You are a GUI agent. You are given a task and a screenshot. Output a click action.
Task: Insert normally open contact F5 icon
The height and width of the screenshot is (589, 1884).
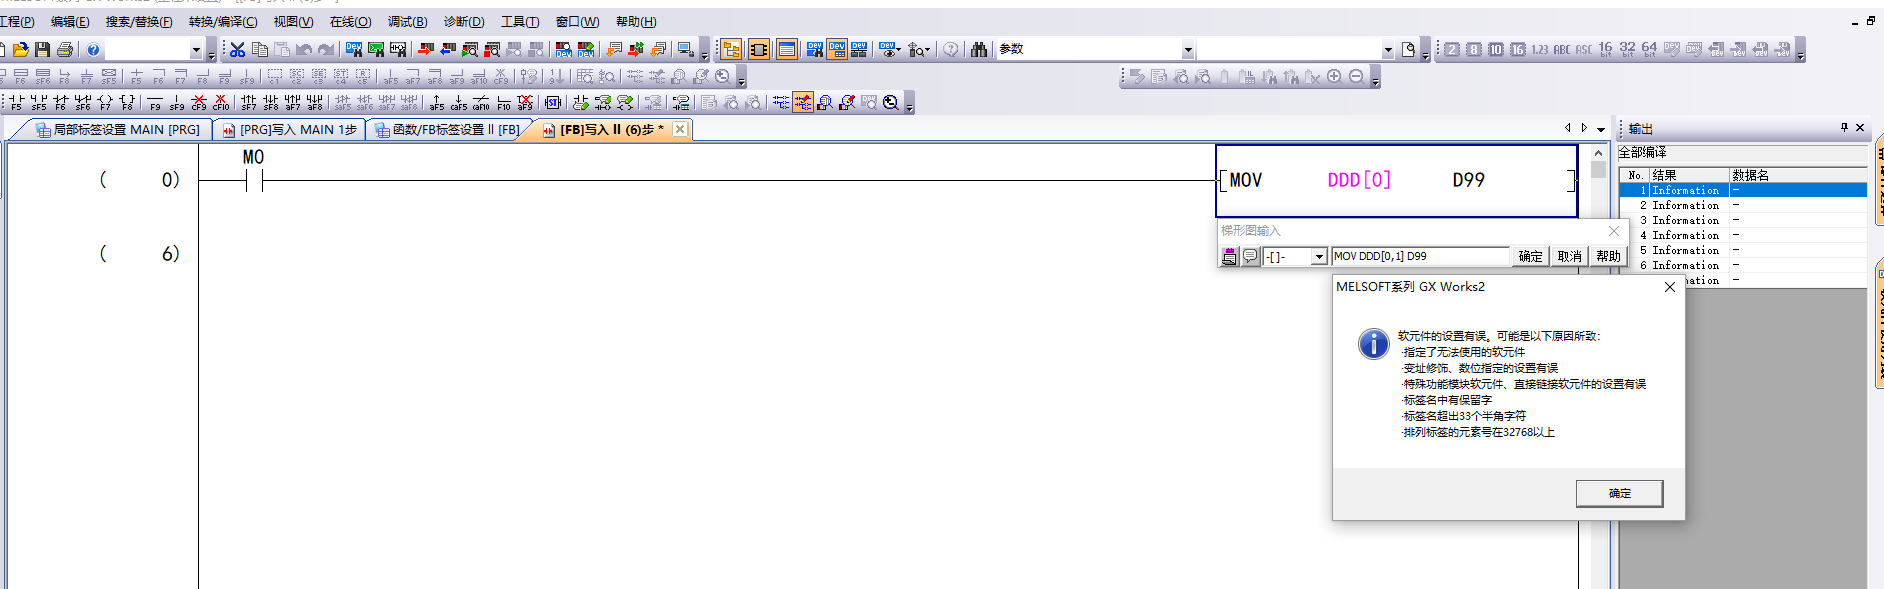point(16,102)
